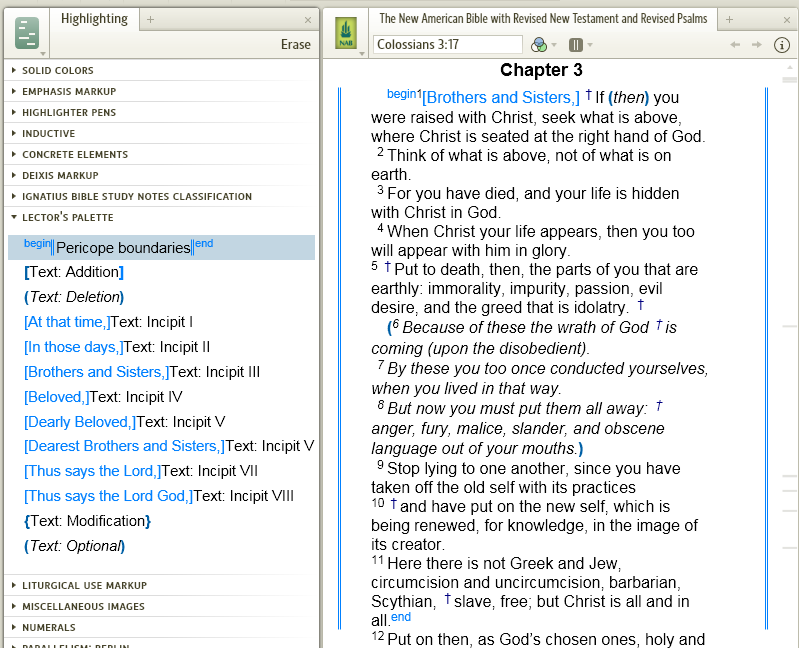Add new tab beside Highlighting tab
Screen dimensions: 799x648
tap(150, 20)
